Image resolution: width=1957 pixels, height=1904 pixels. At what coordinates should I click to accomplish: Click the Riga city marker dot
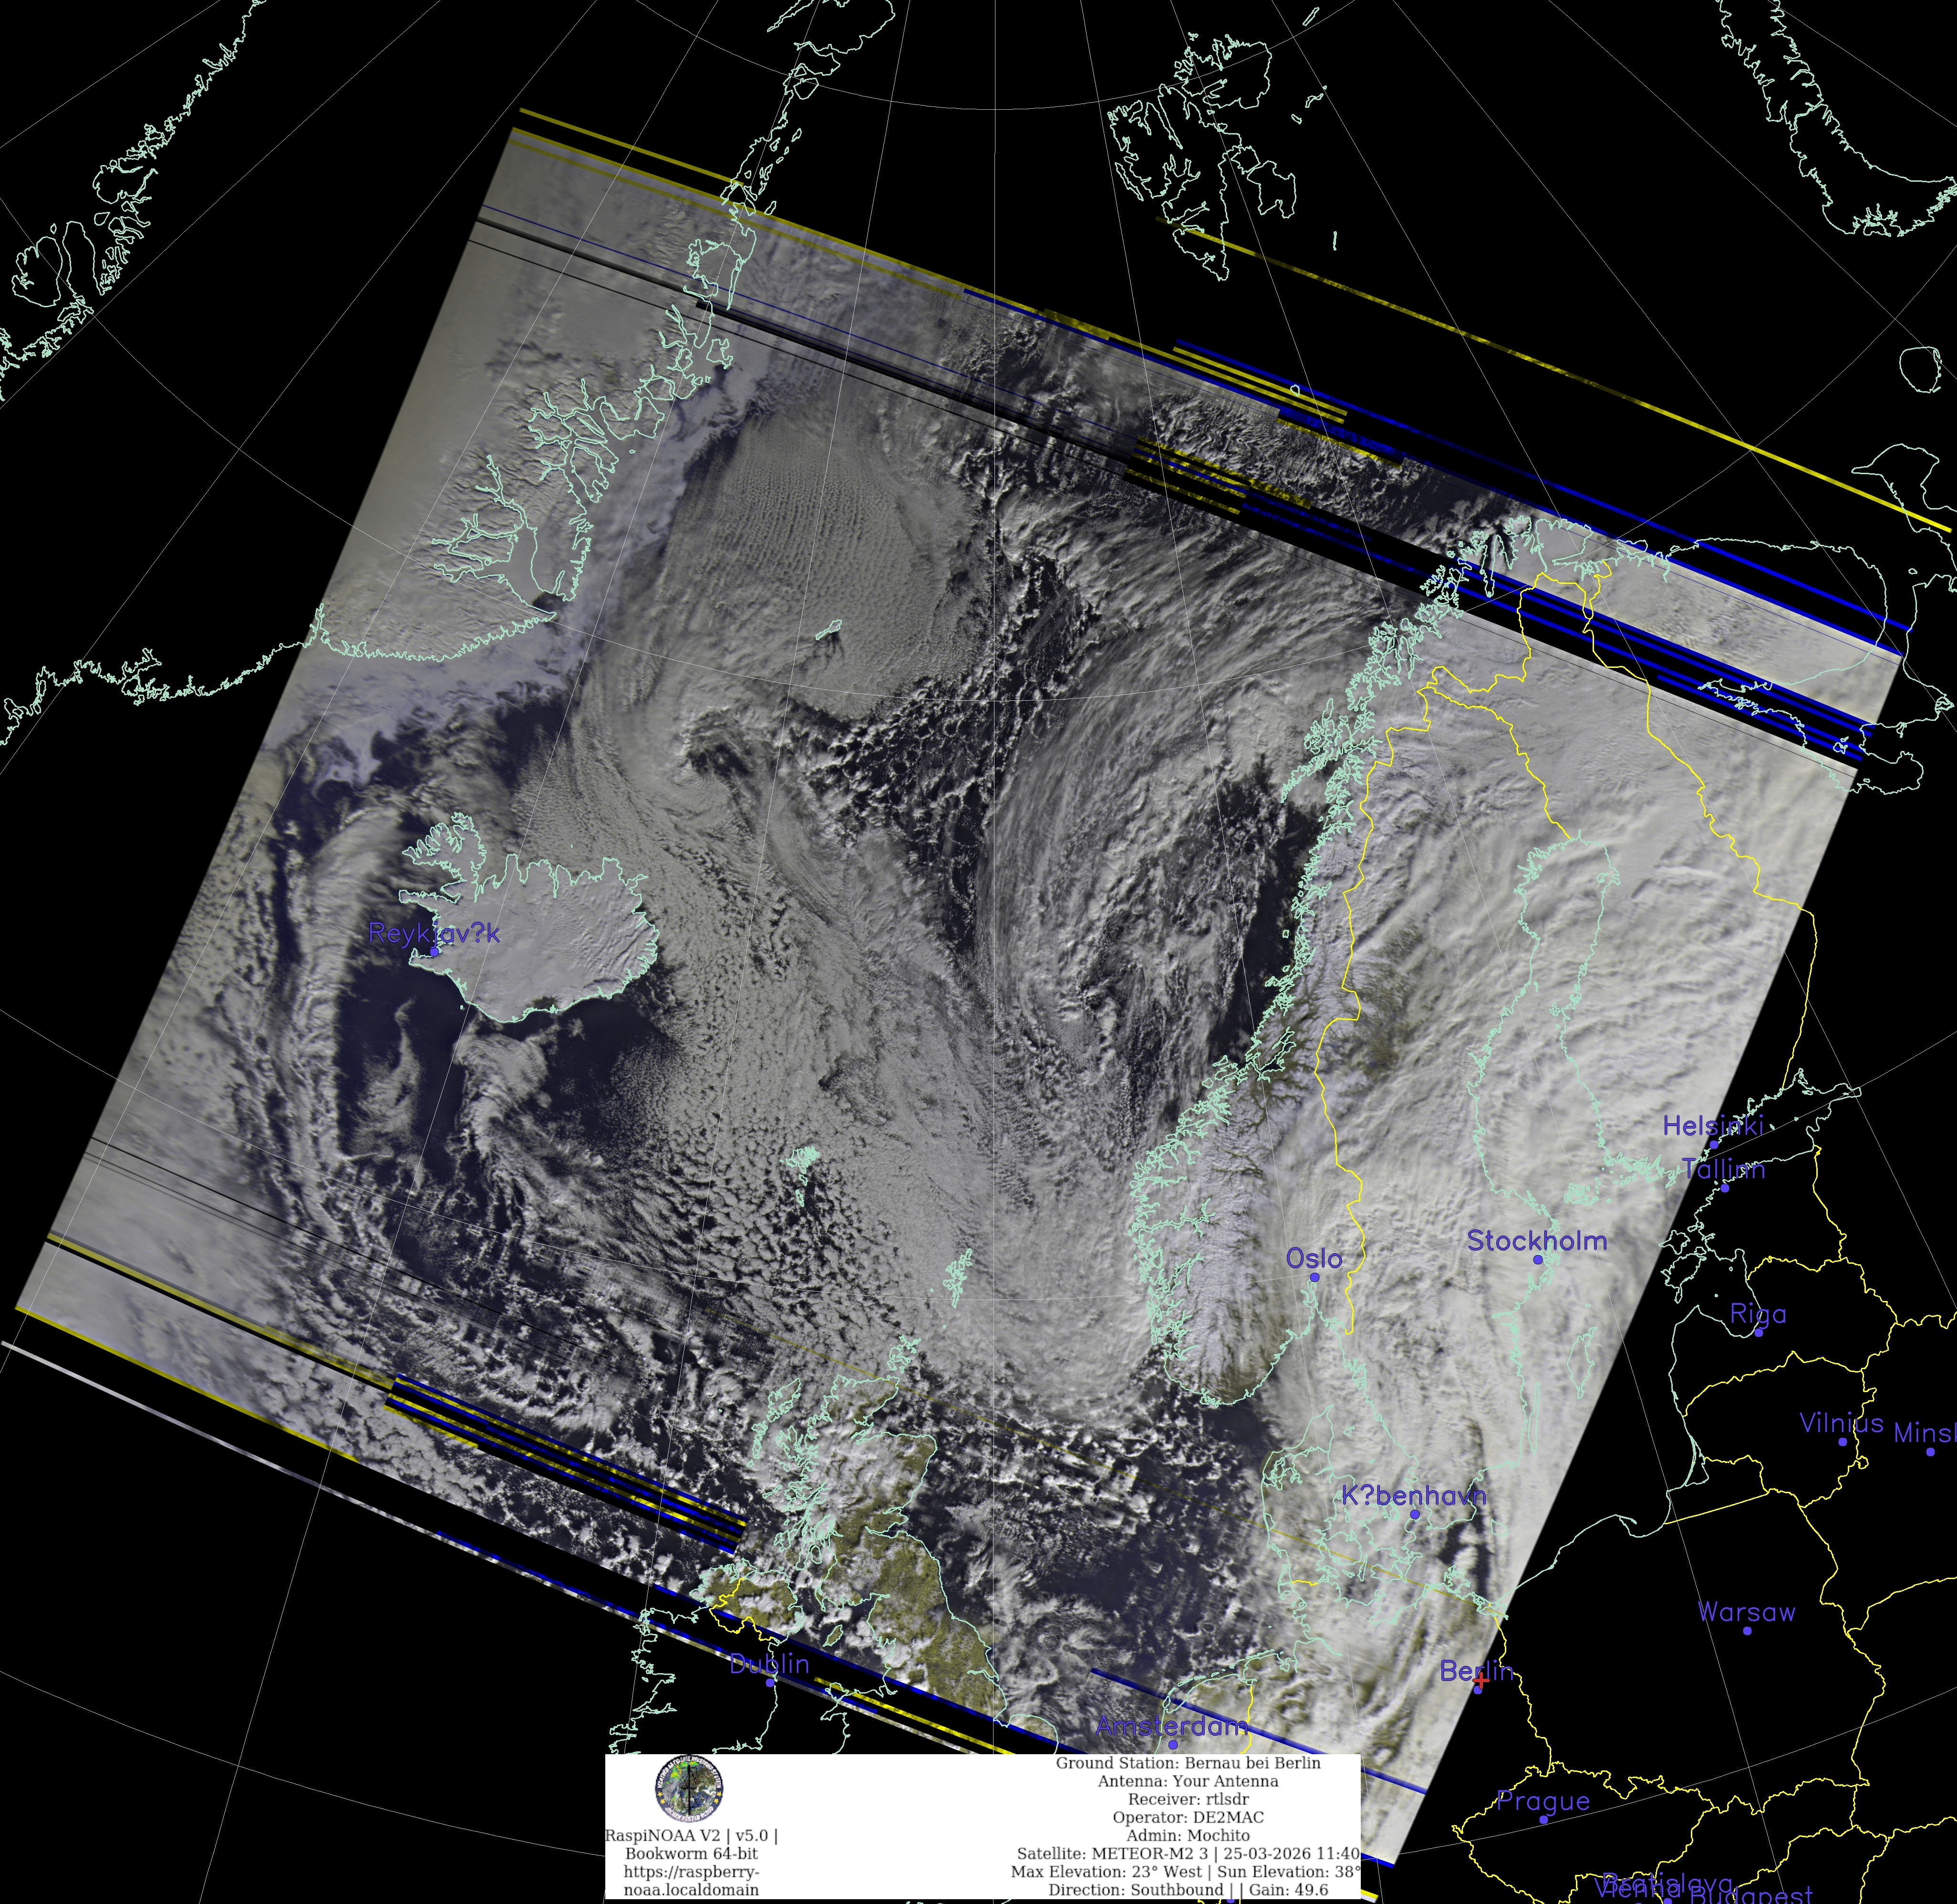tap(1758, 1332)
